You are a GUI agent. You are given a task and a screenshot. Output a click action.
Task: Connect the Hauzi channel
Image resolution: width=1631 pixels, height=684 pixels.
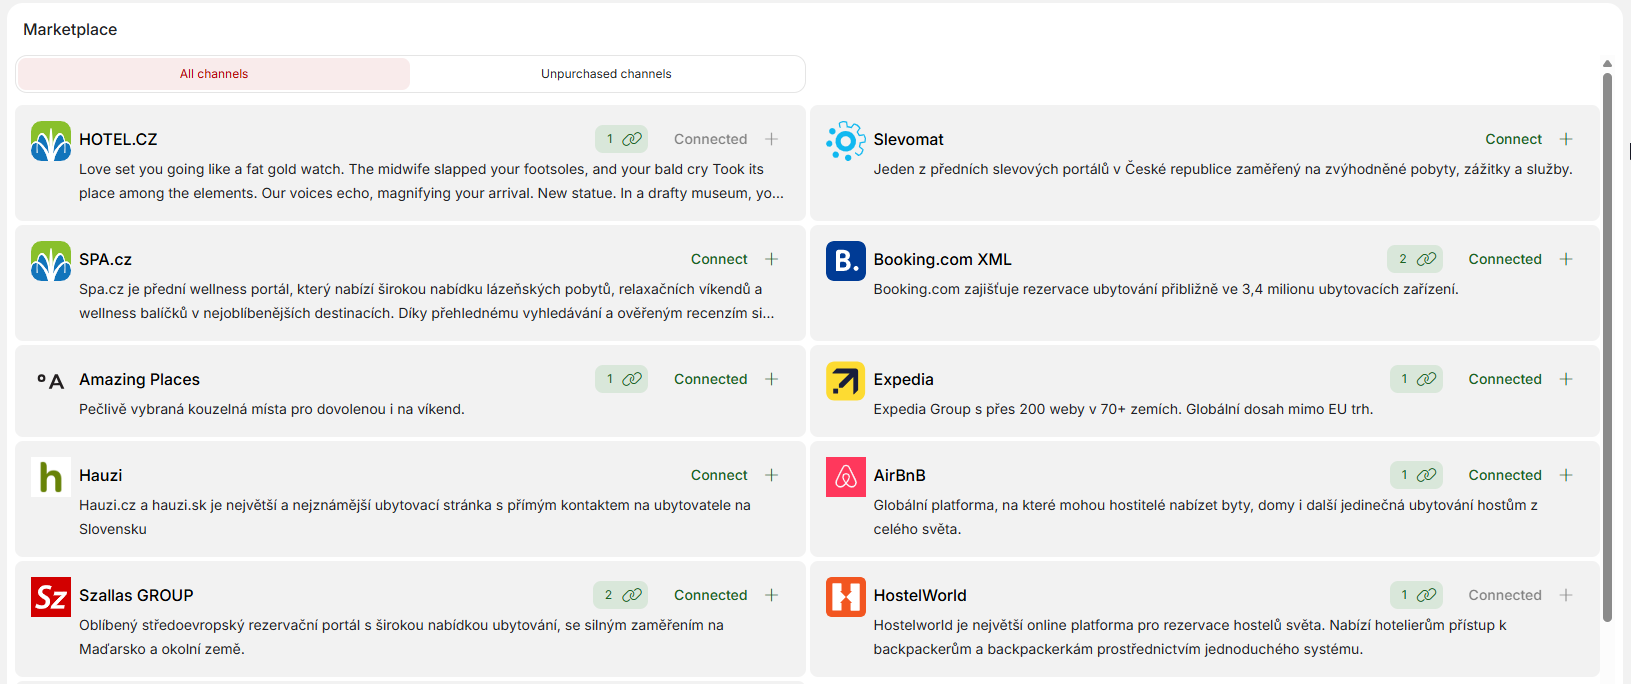[x=719, y=475]
